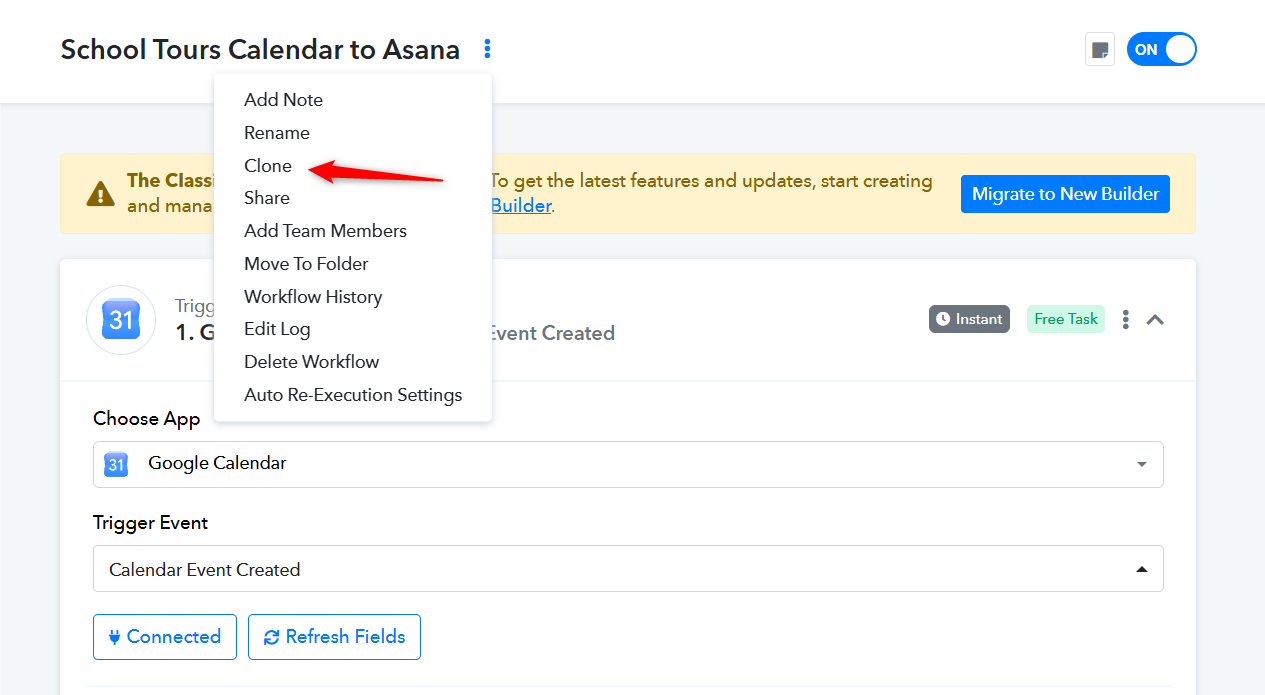The width and height of the screenshot is (1265, 695).
Task: Choose Move To Folder option
Action: click(x=306, y=264)
